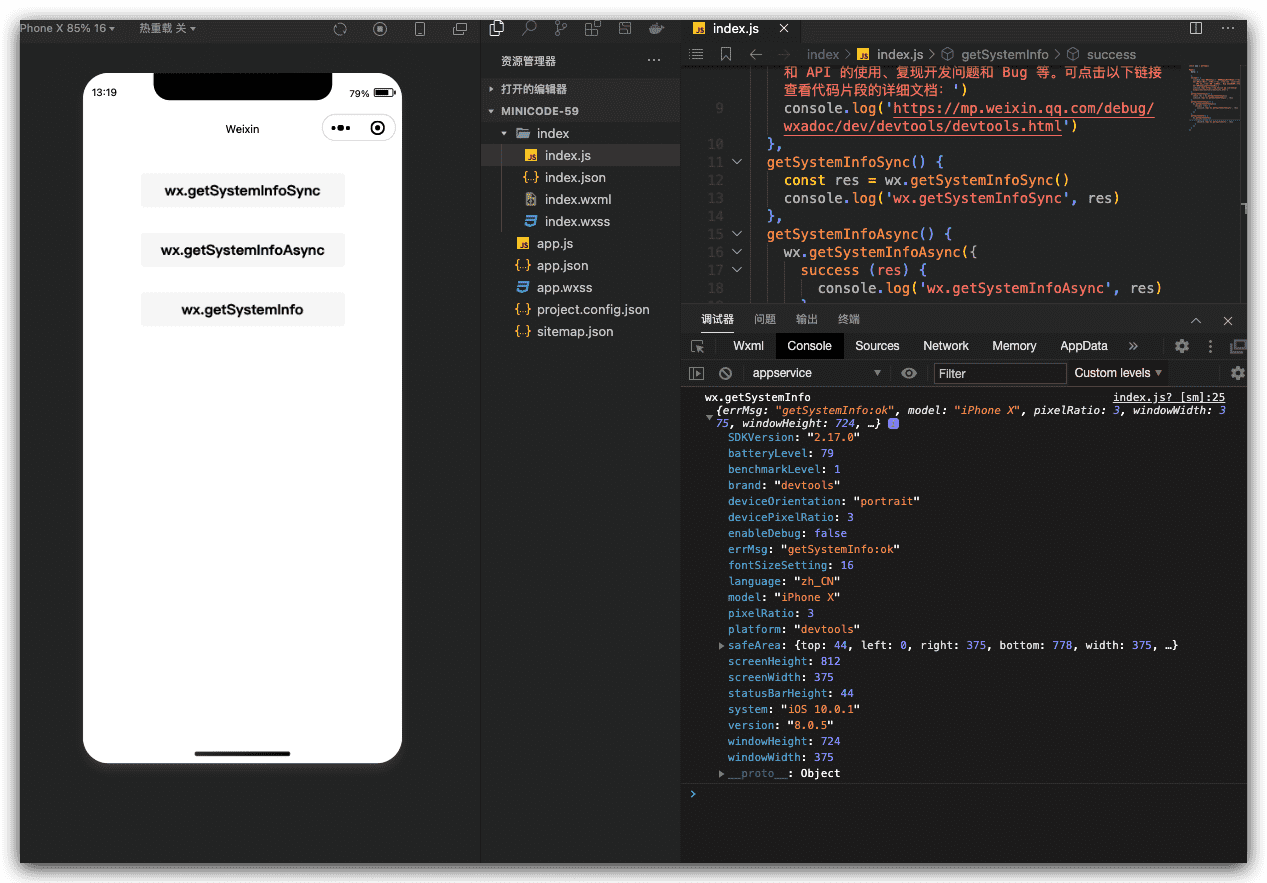The height and width of the screenshot is (883, 1267).
Task: Expand the safeArea object in console
Action: pos(722,646)
